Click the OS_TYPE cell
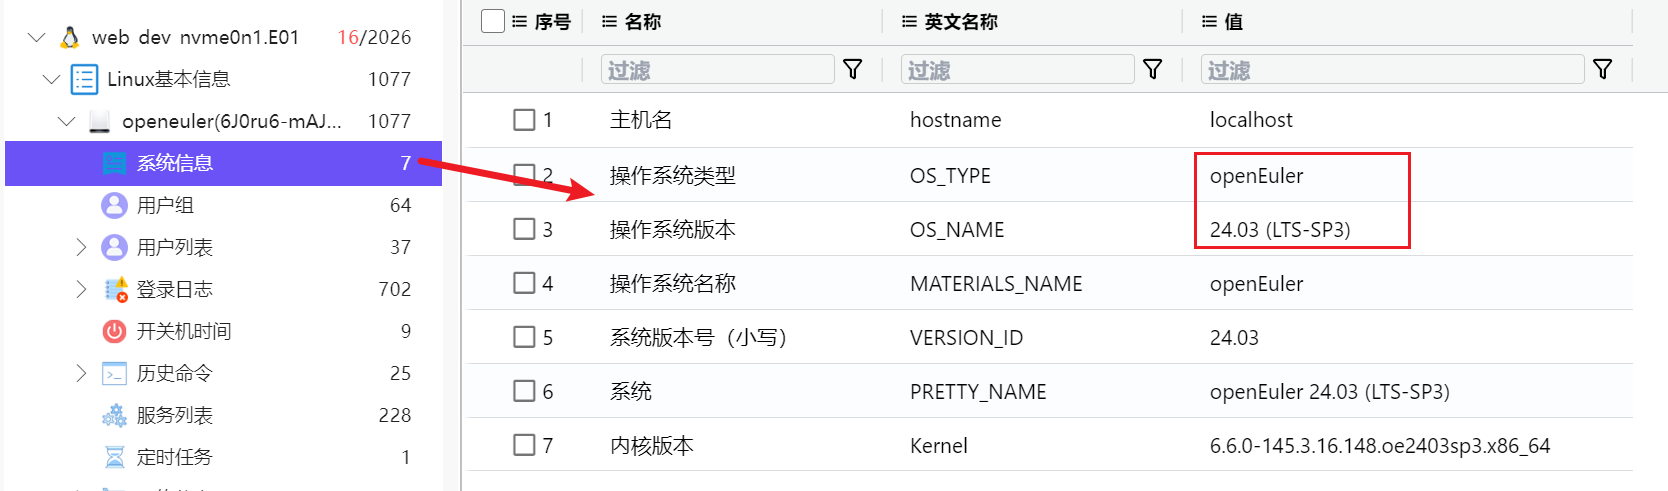Viewport: 1668px width, 491px height. pyautogui.click(x=950, y=176)
